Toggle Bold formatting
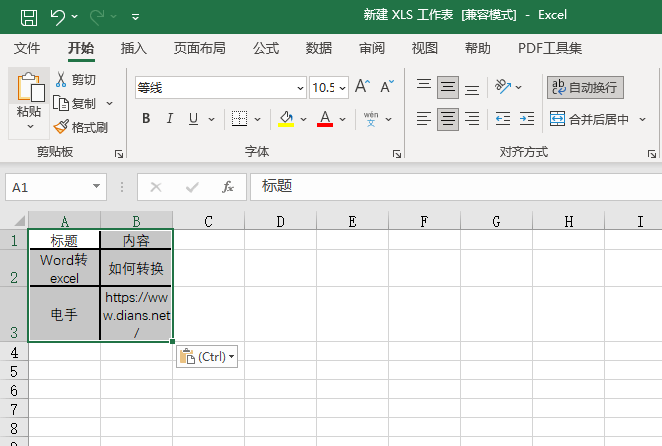 (x=146, y=119)
